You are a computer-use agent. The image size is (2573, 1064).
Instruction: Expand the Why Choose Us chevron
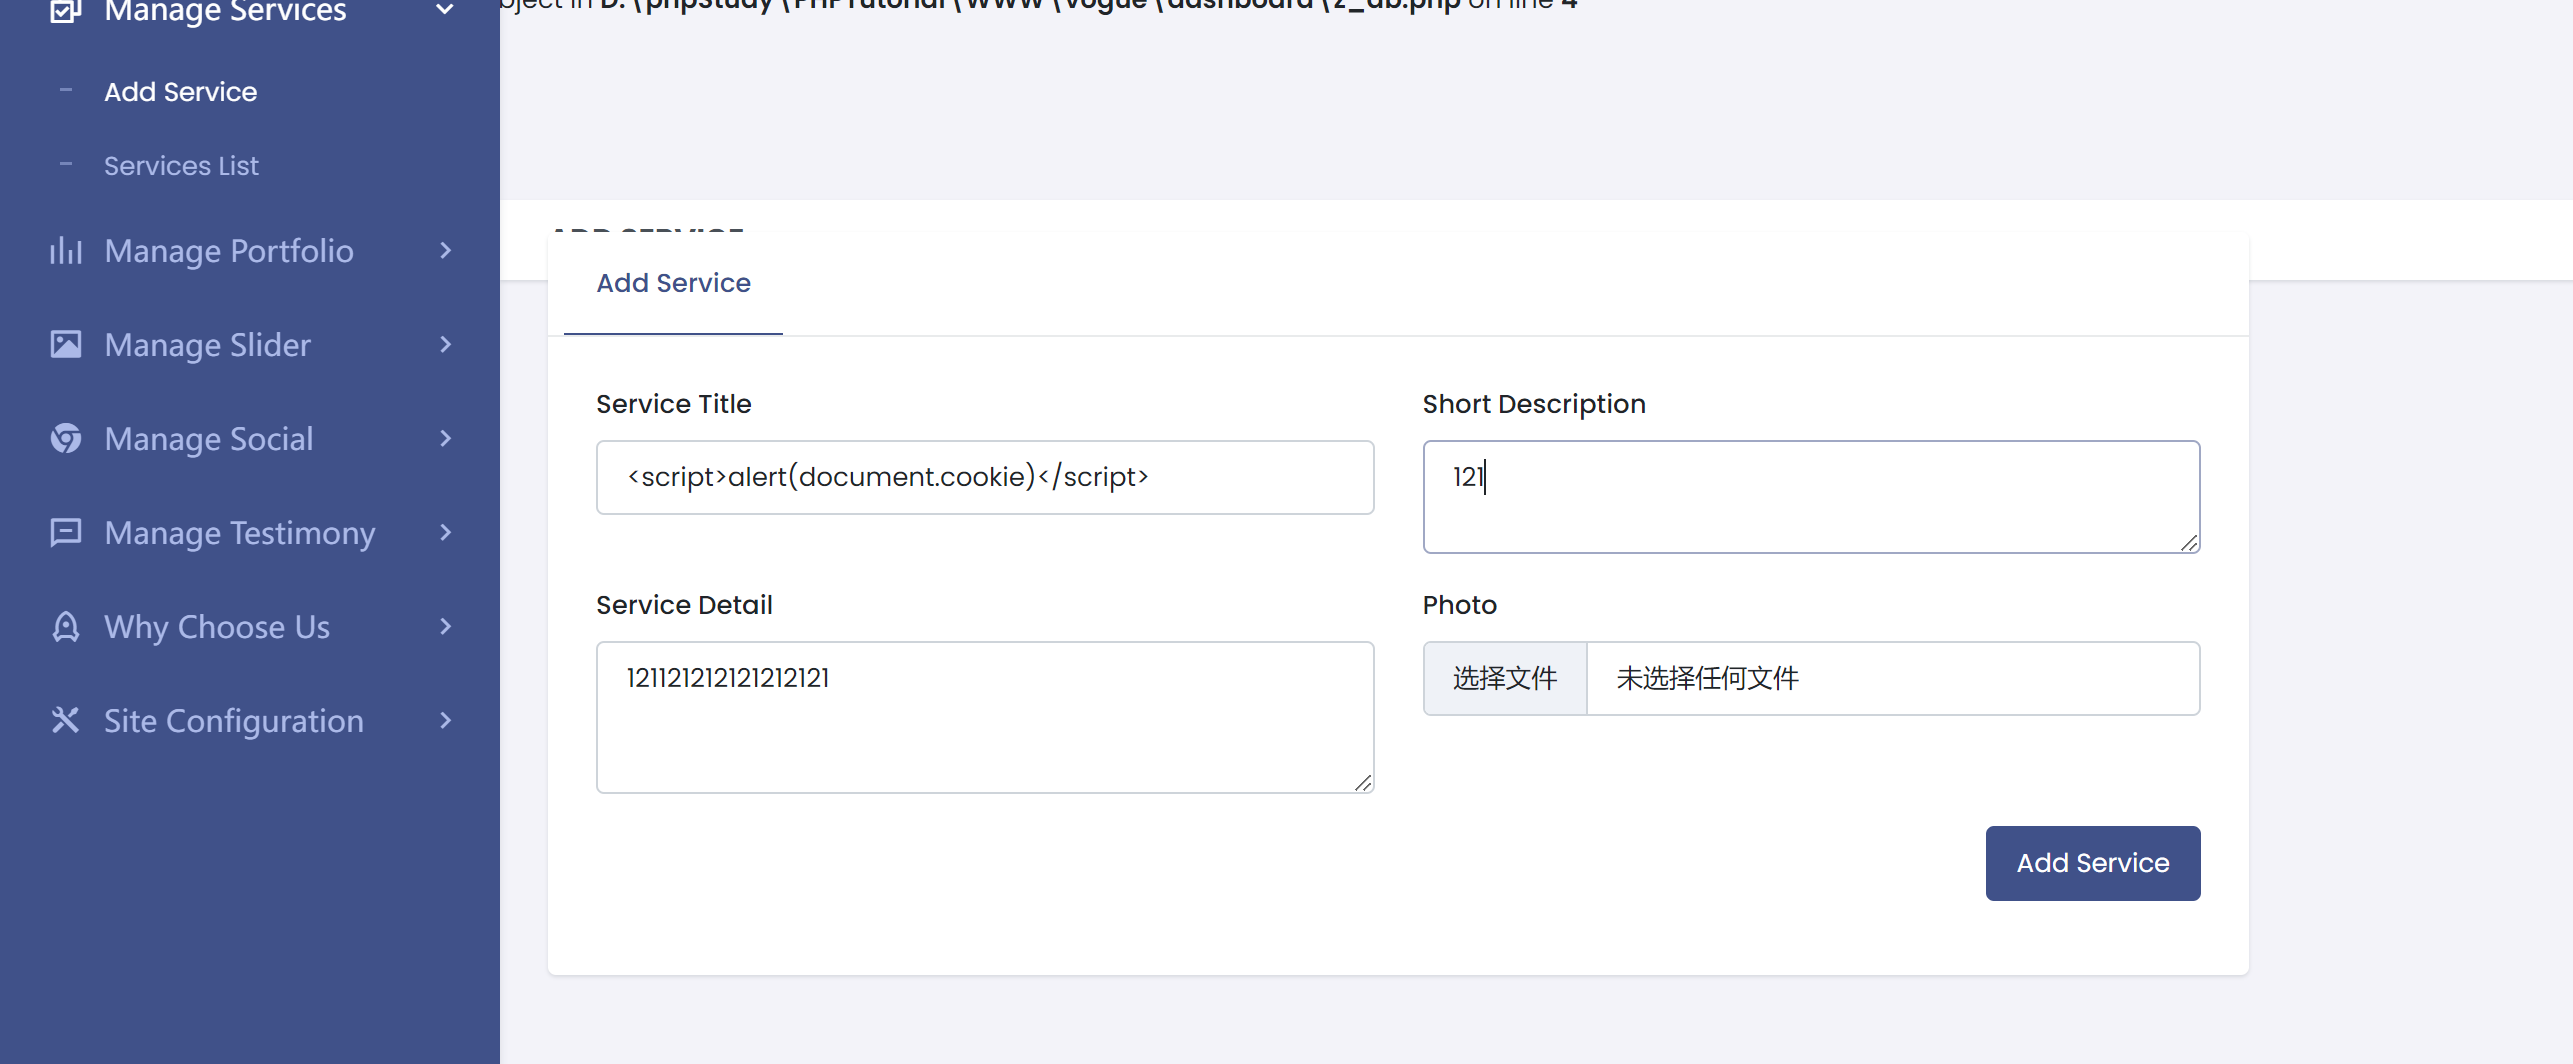coord(446,626)
